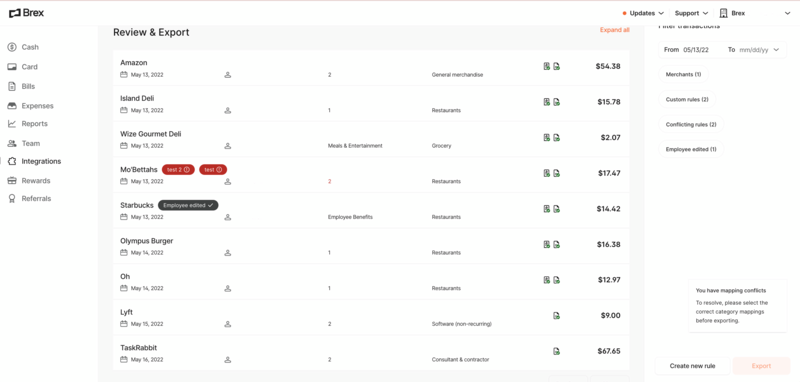Click General merchandise on Amazon row

click(x=457, y=75)
